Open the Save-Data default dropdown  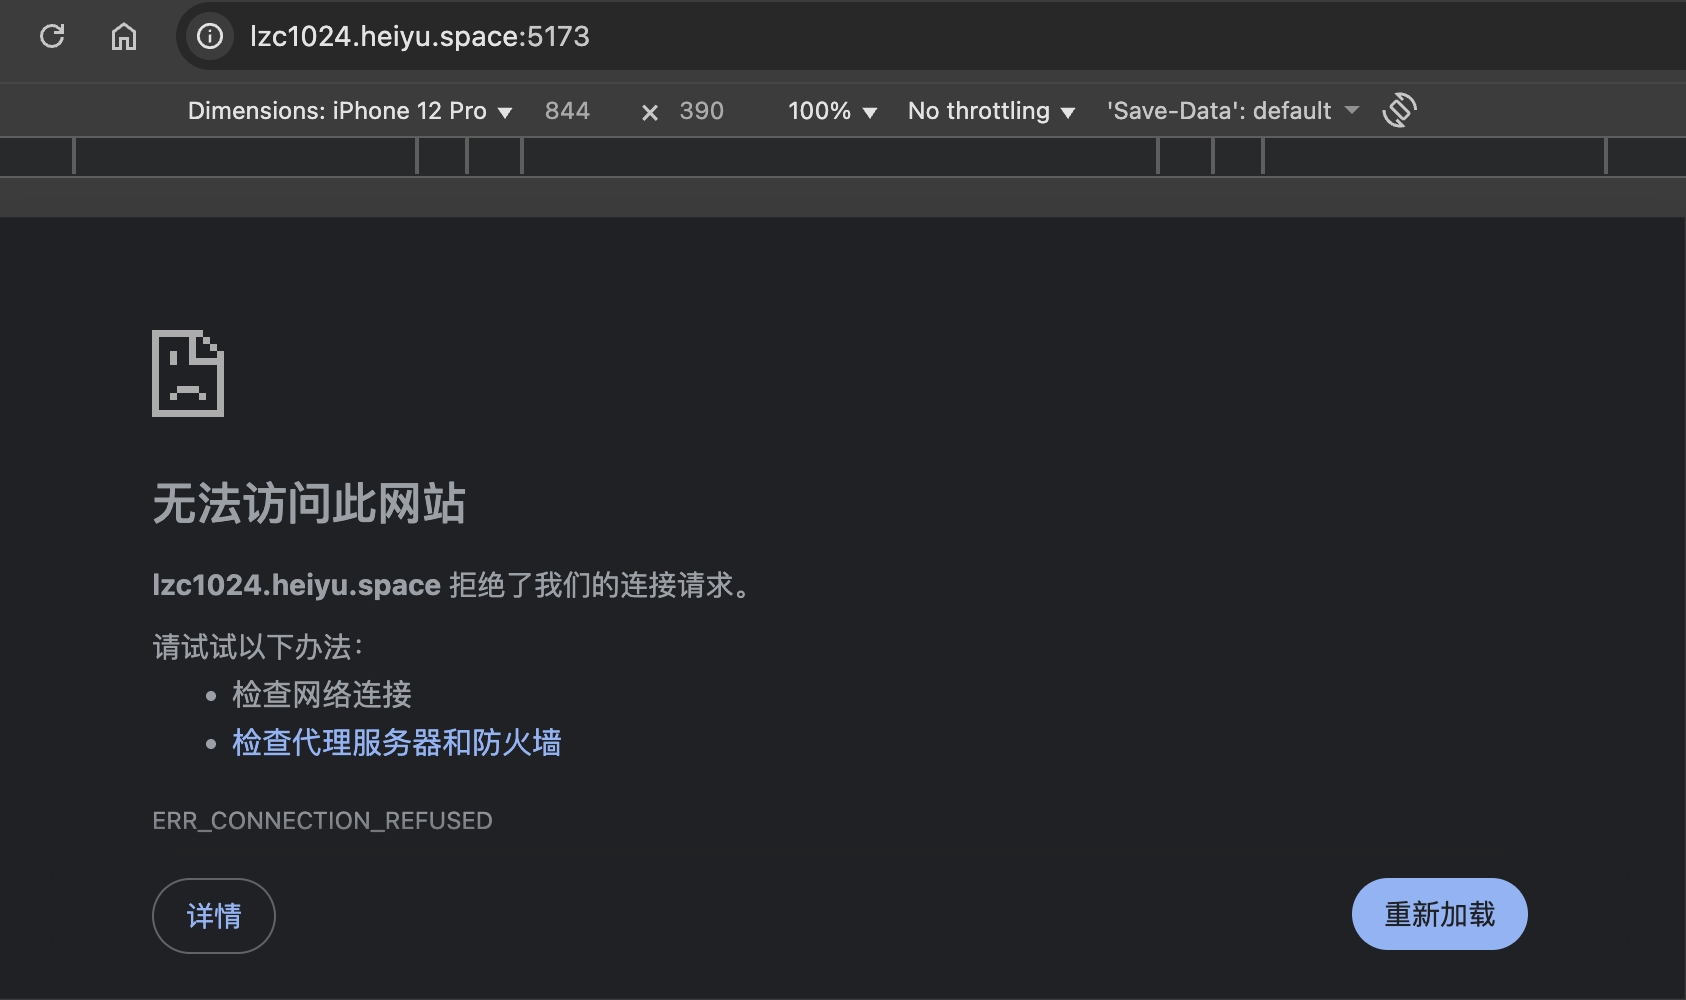pos(1232,111)
